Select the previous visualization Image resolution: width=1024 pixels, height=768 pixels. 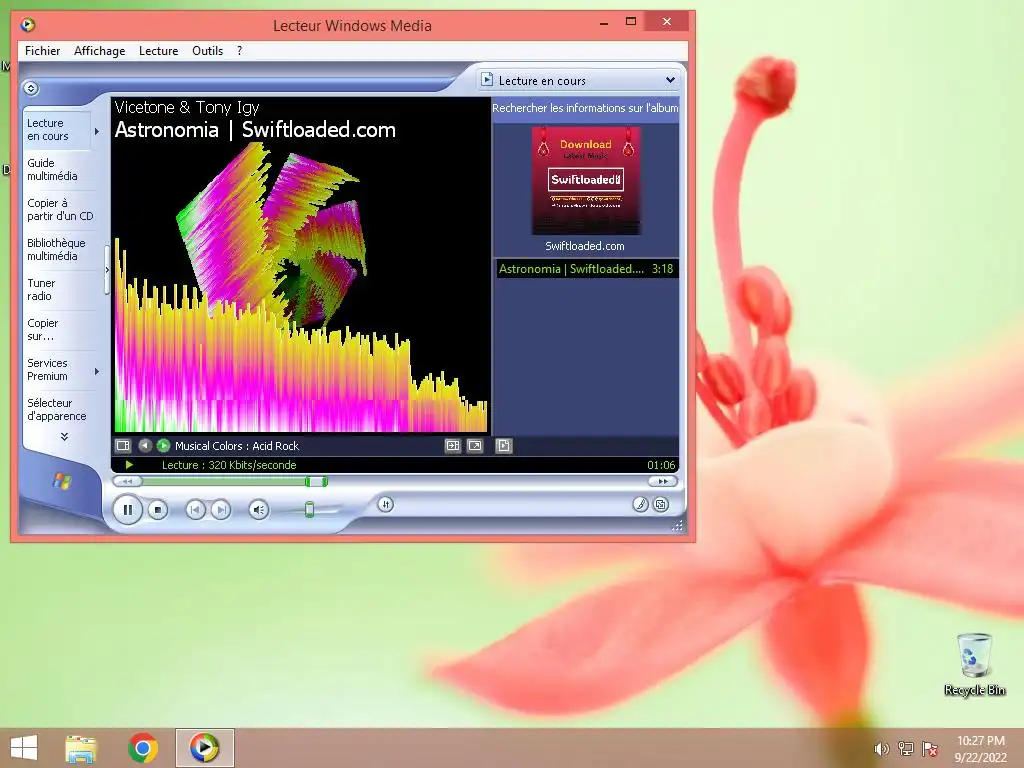pyautogui.click(x=145, y=445)
